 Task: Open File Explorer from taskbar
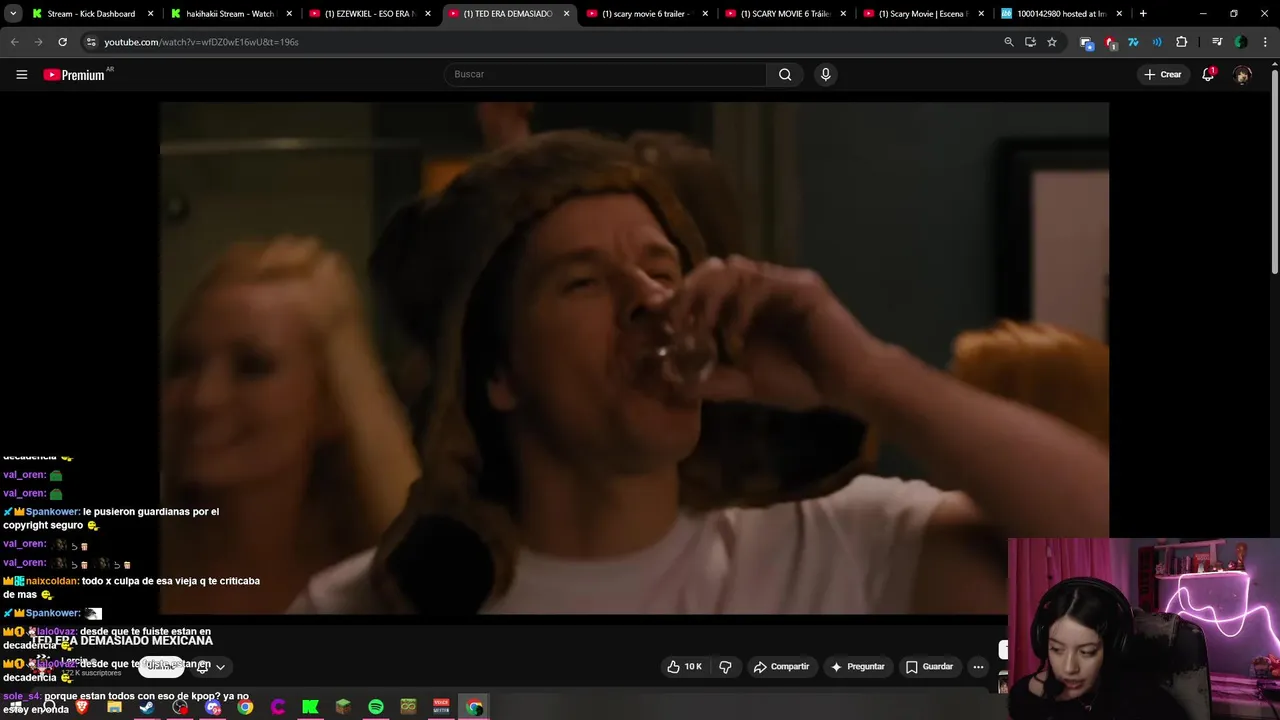(x=114, y=707)
